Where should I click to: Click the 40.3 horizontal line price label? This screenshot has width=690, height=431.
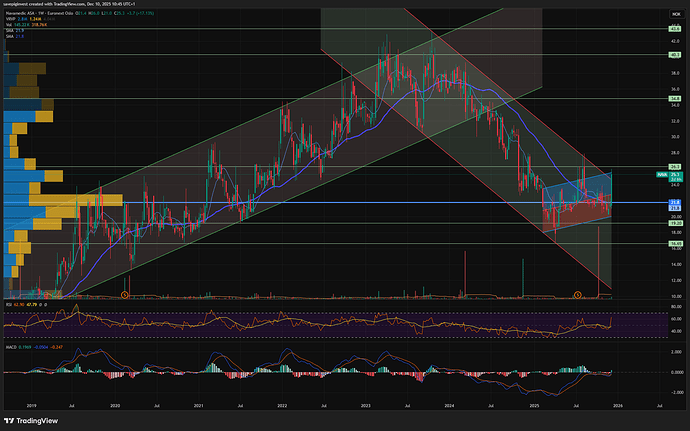pyautogui.click(x=675, y=56)
